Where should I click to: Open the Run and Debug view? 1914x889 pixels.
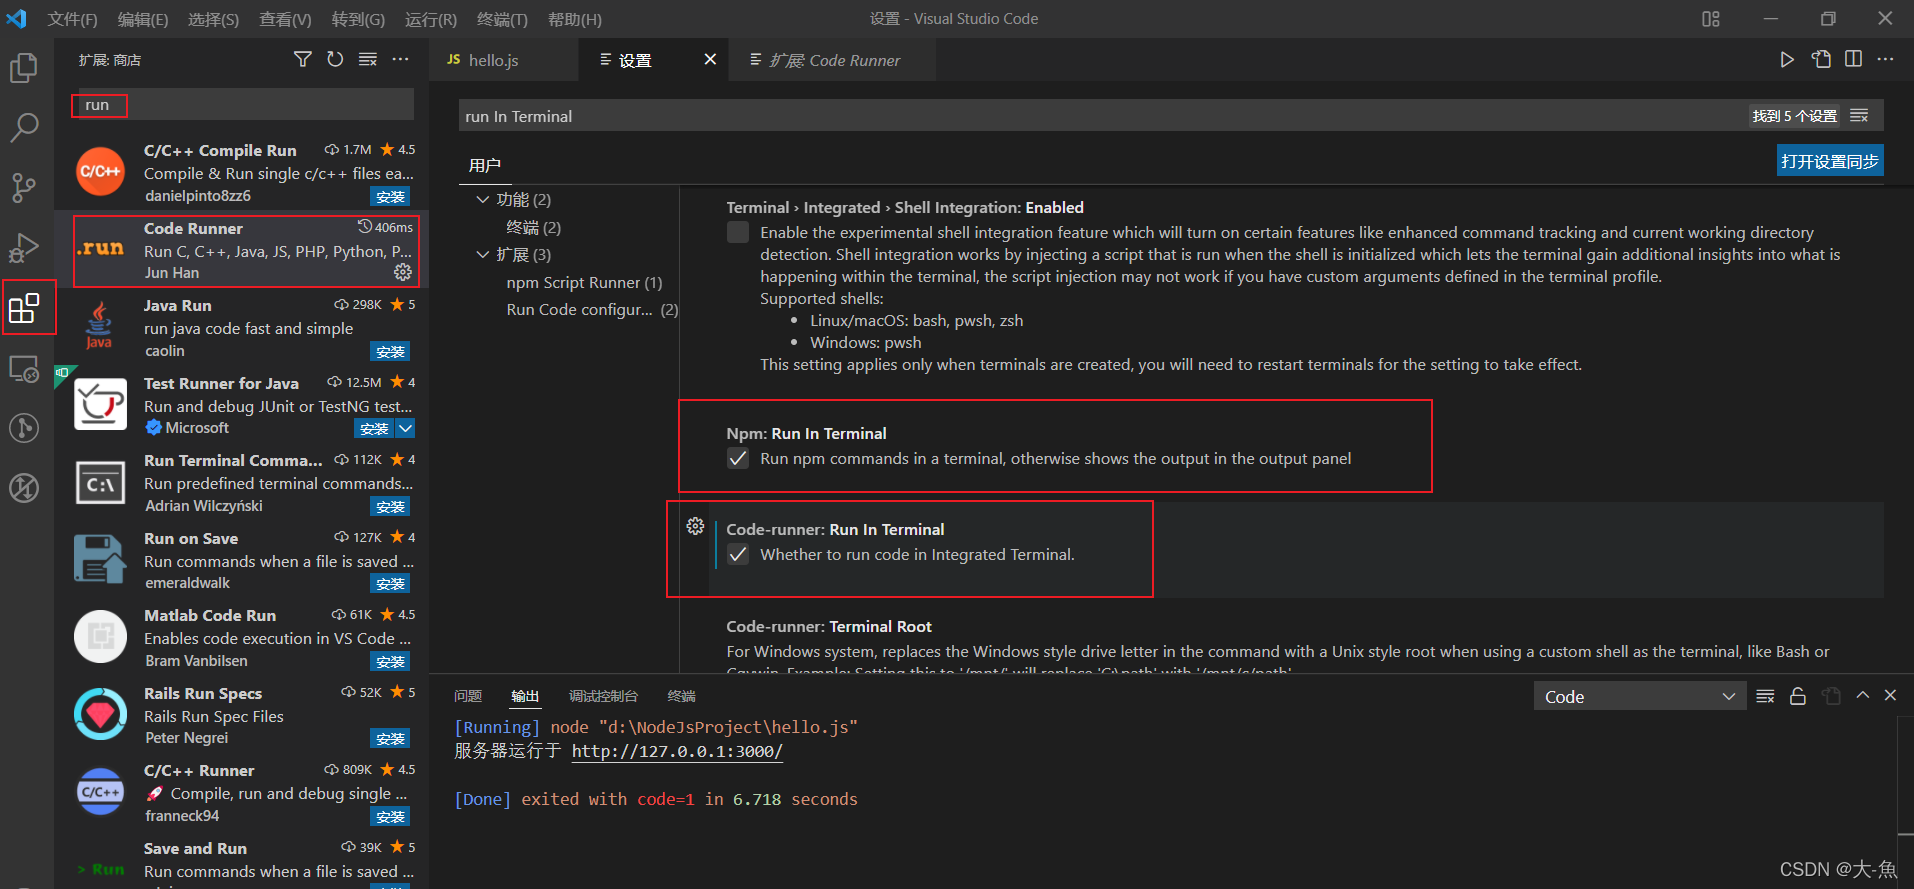point(24,247)
